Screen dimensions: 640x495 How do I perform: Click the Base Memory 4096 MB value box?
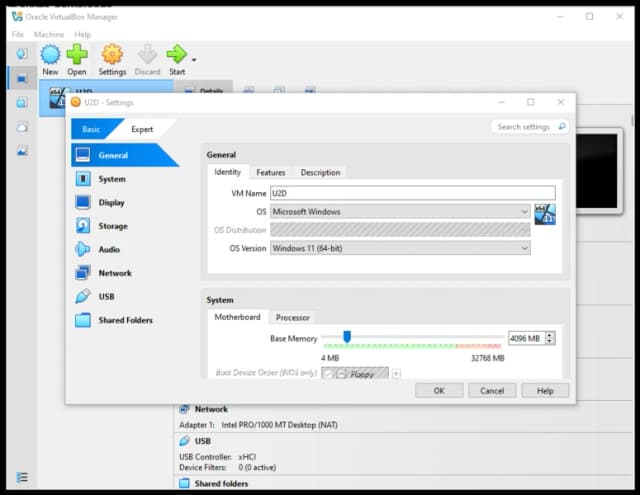point(527,338)
